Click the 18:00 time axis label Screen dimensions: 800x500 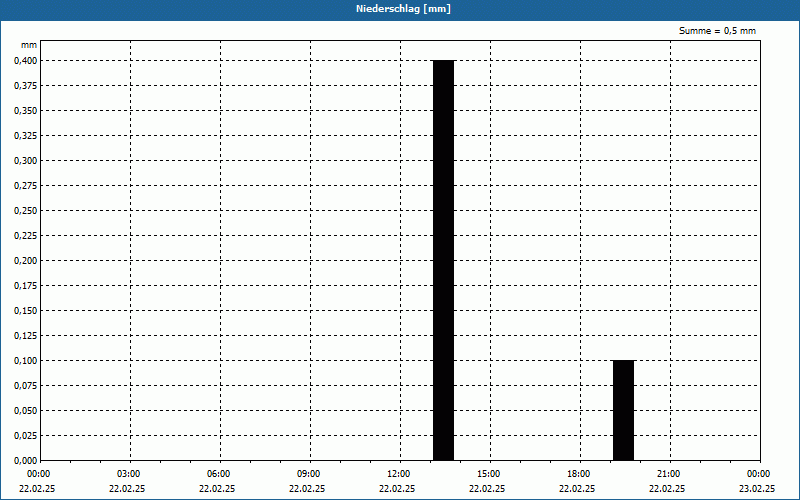point(579,474)
